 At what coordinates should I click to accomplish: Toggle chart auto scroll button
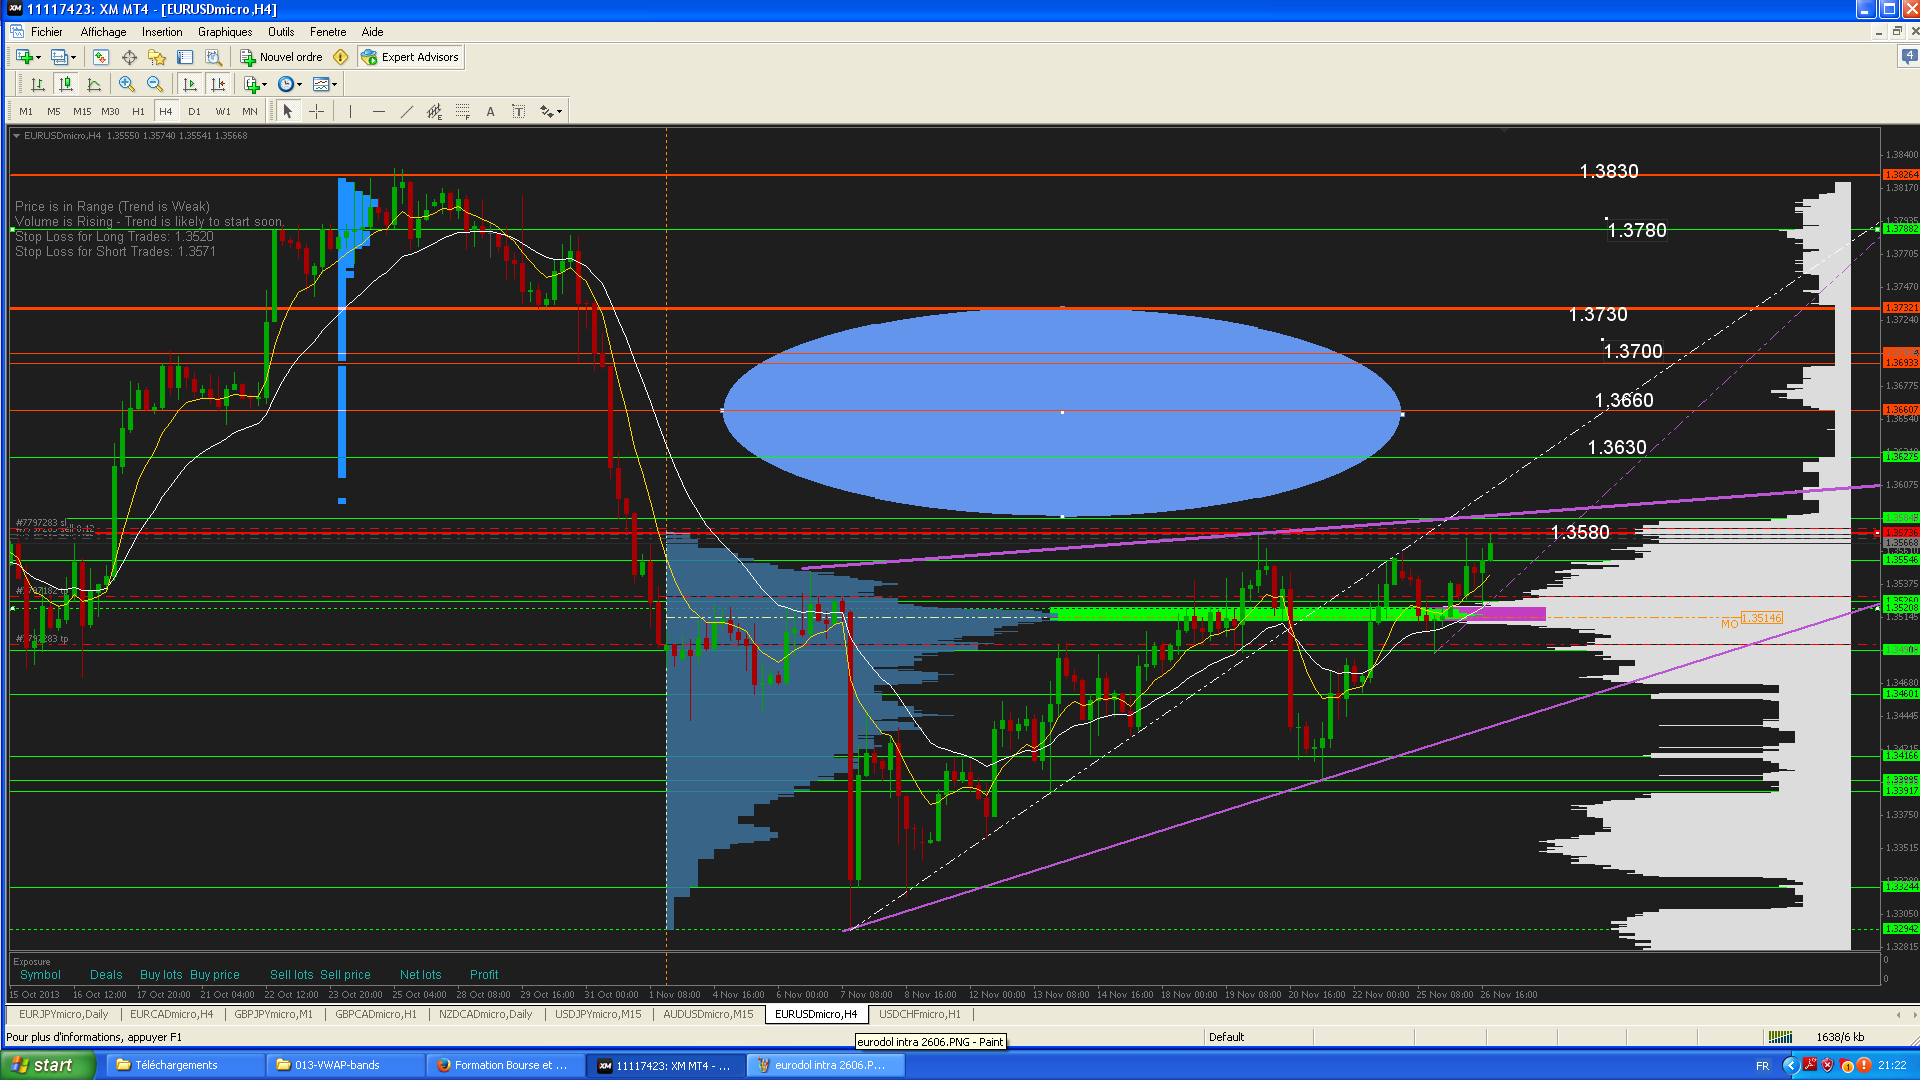coord(190,84)
